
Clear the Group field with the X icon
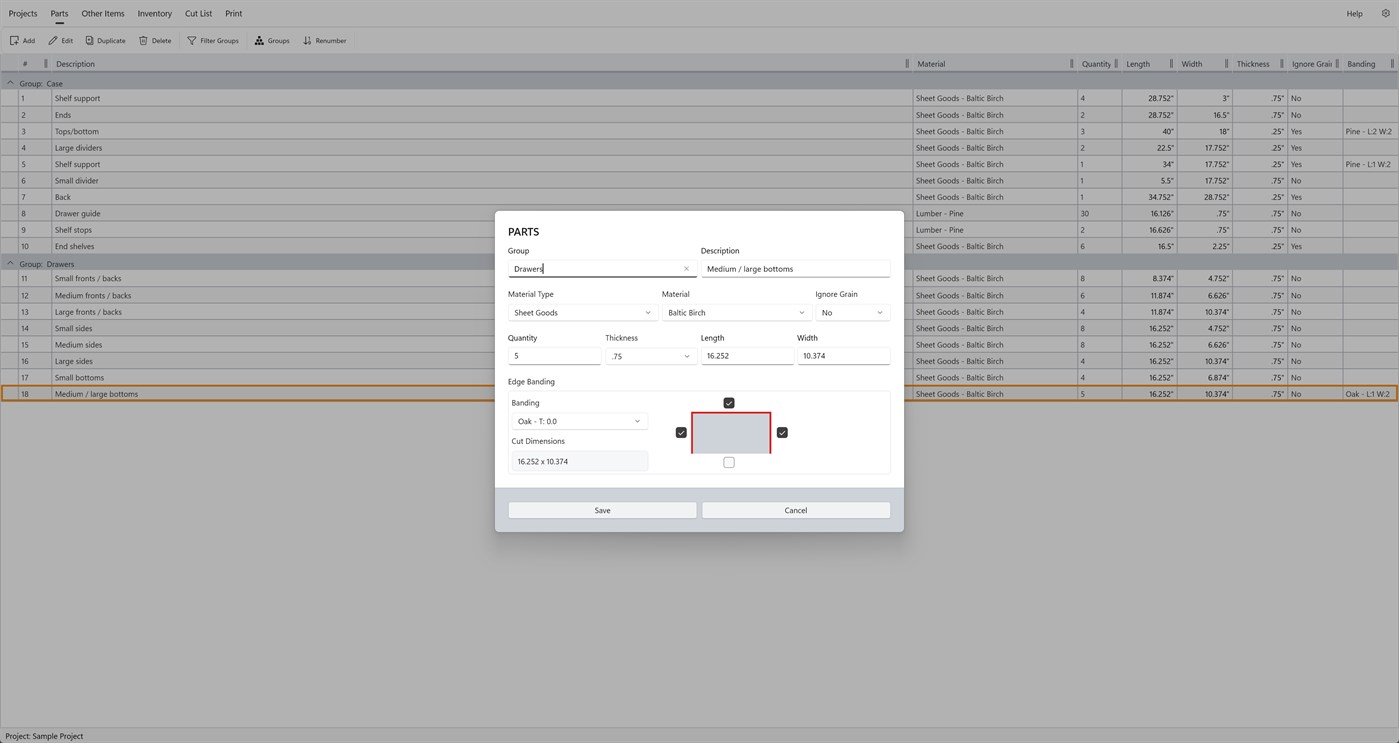tap(686, 269)
